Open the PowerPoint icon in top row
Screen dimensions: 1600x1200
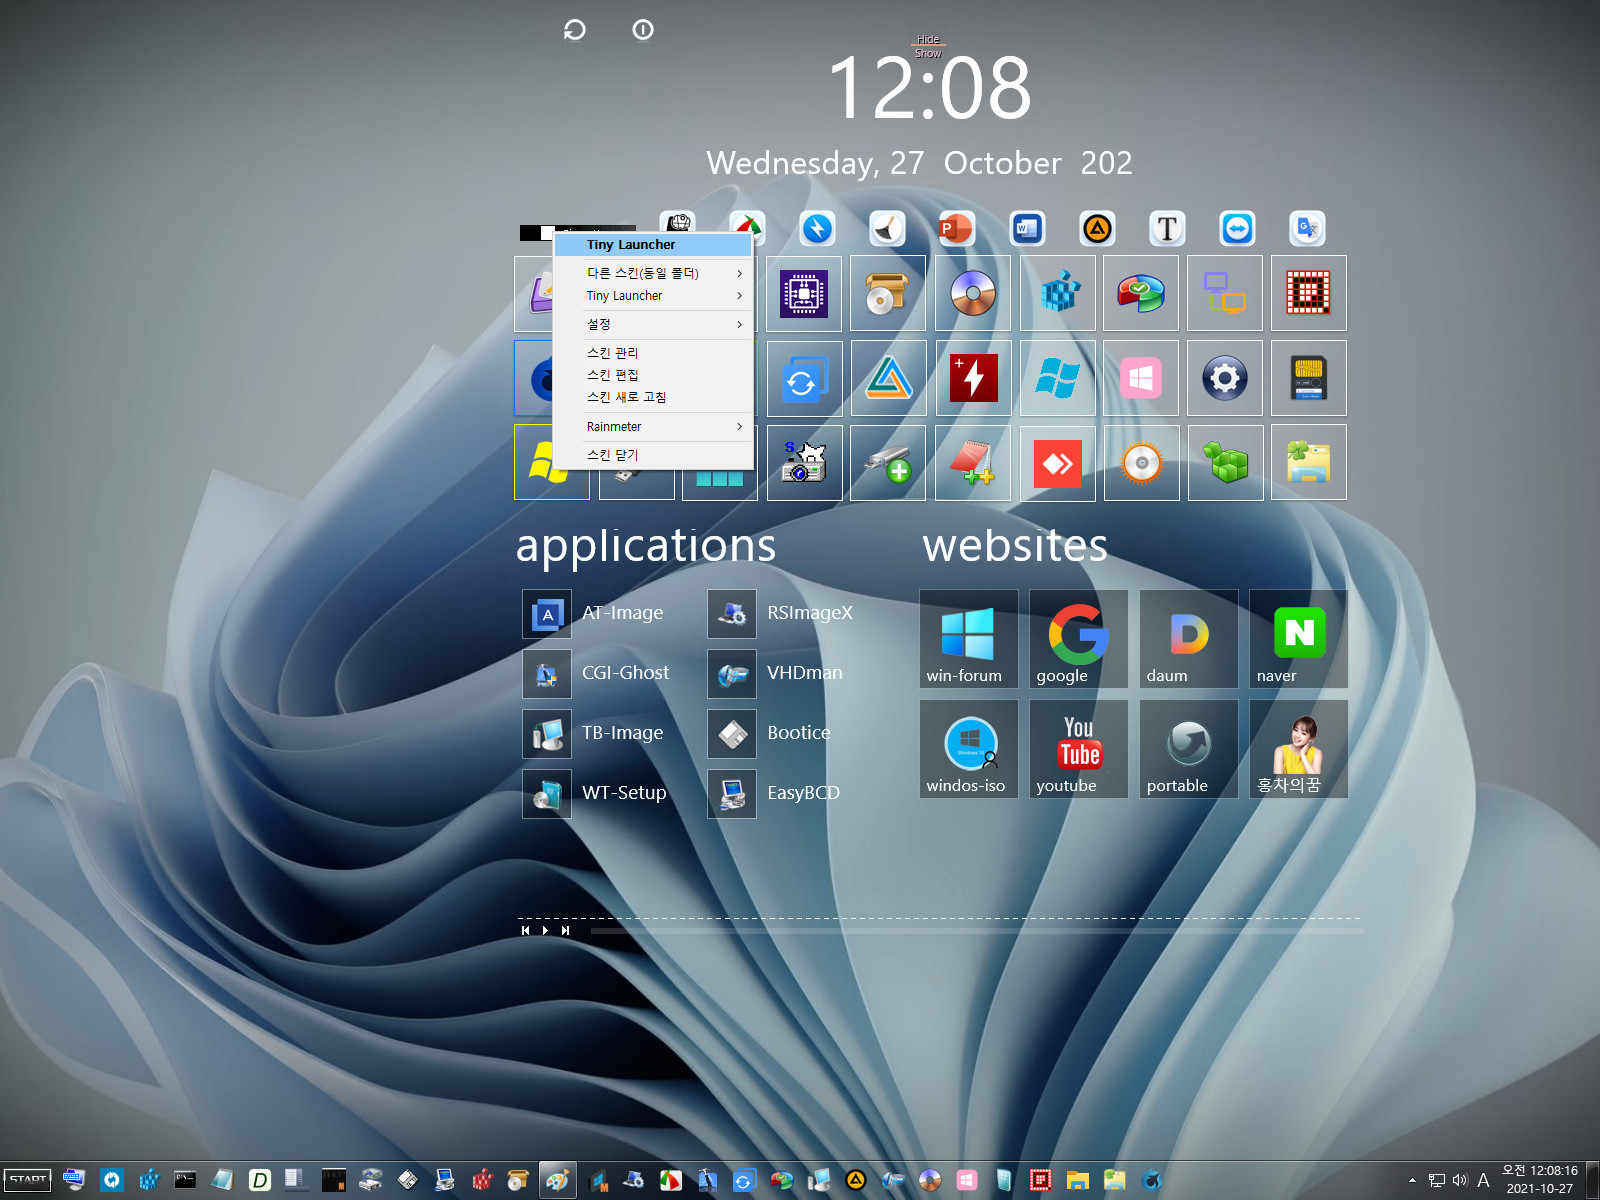tap(957, 229)
